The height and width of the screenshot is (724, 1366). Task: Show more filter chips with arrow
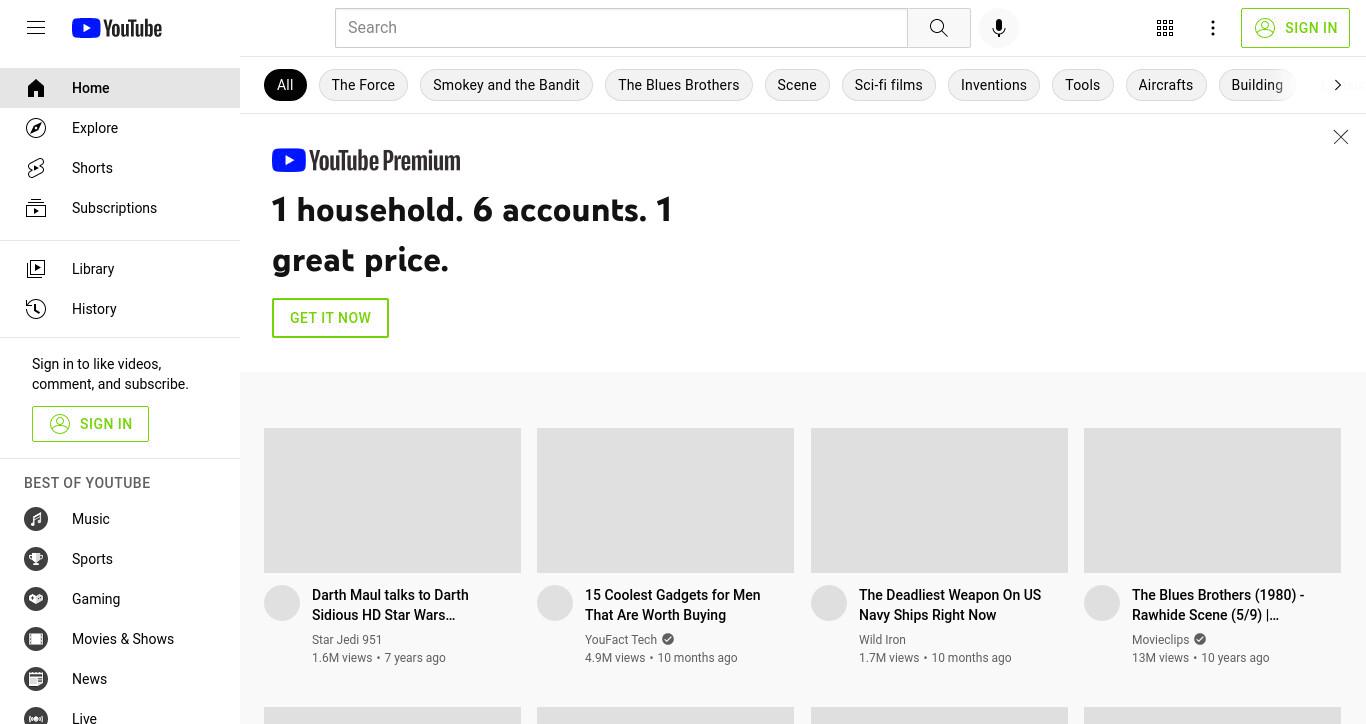tap(1337, 85)
